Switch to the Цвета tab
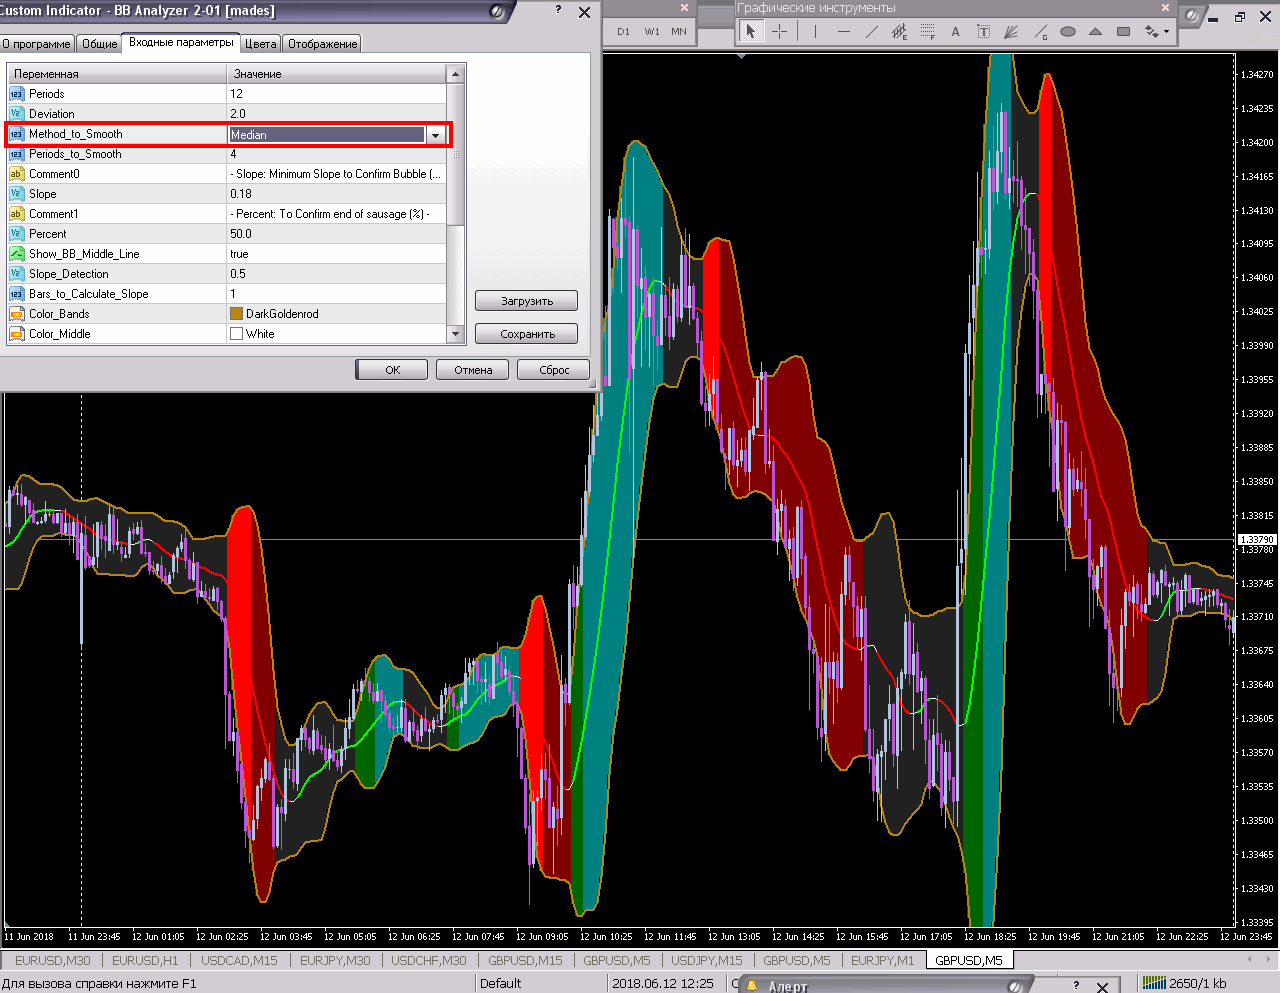Image resolution: width=1280 pixels, height=993 pixels. coord(260,44)
